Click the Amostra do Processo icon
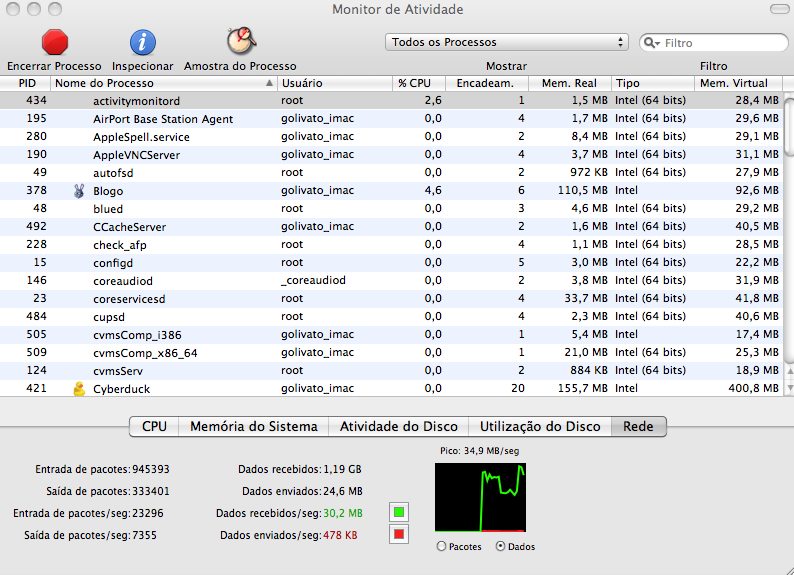The width and height of the screenshot is (794, 575). [x=241, y=40]
